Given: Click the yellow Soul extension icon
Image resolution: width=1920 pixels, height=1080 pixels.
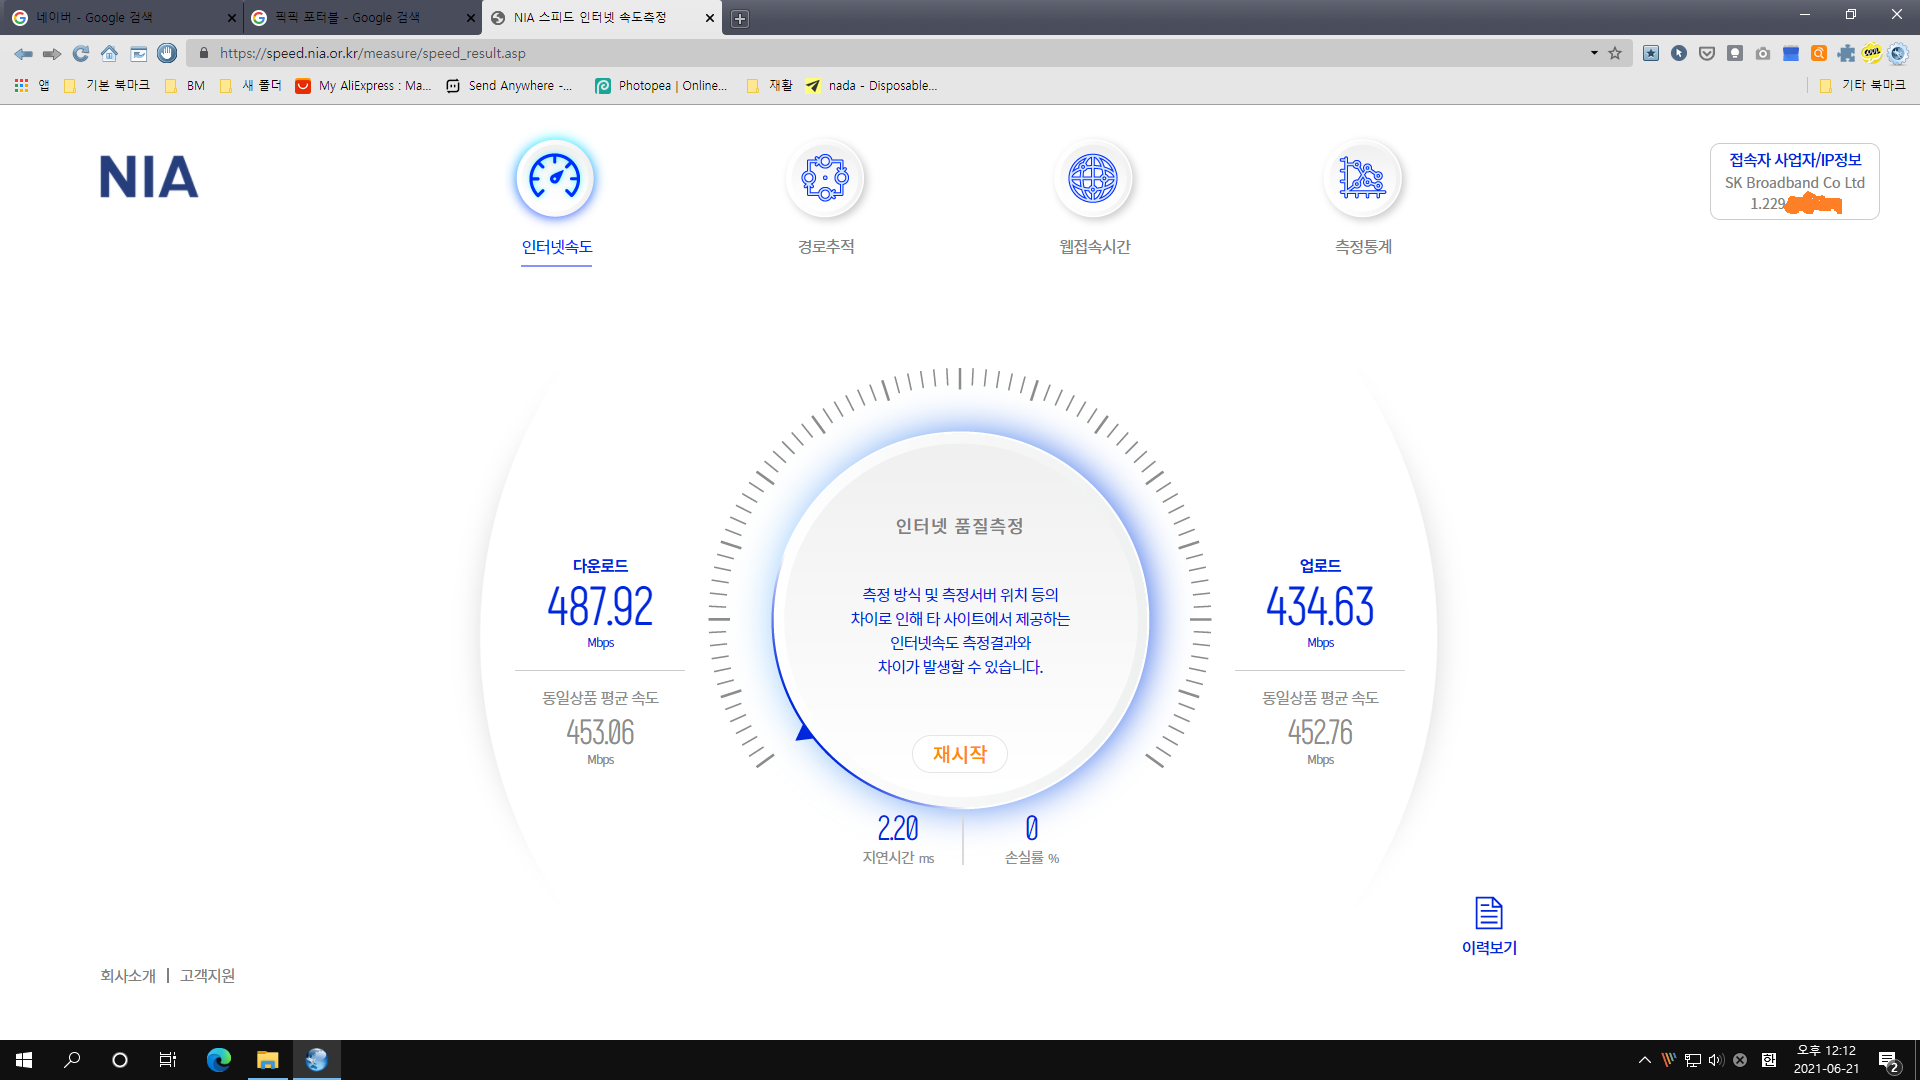Looking at the screenshot, I should click(x=1872, y=53).
